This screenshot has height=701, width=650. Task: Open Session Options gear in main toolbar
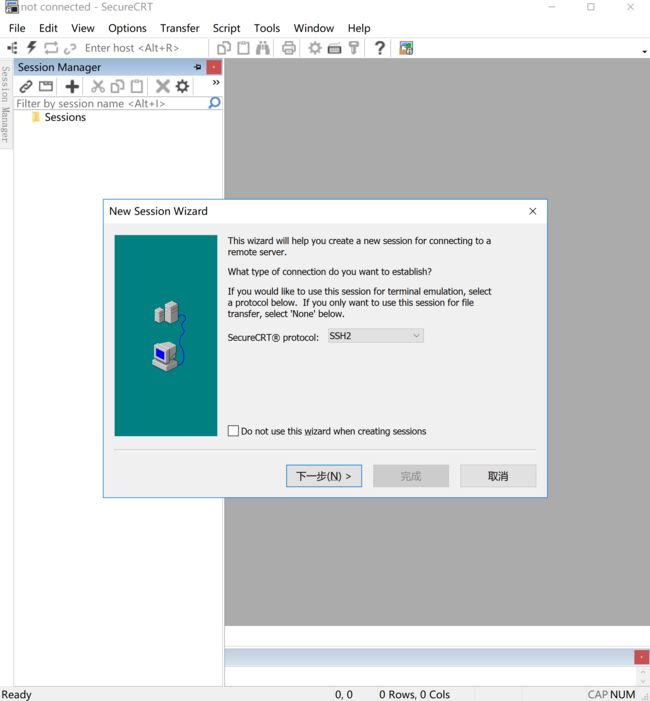(x=315, y=48)
